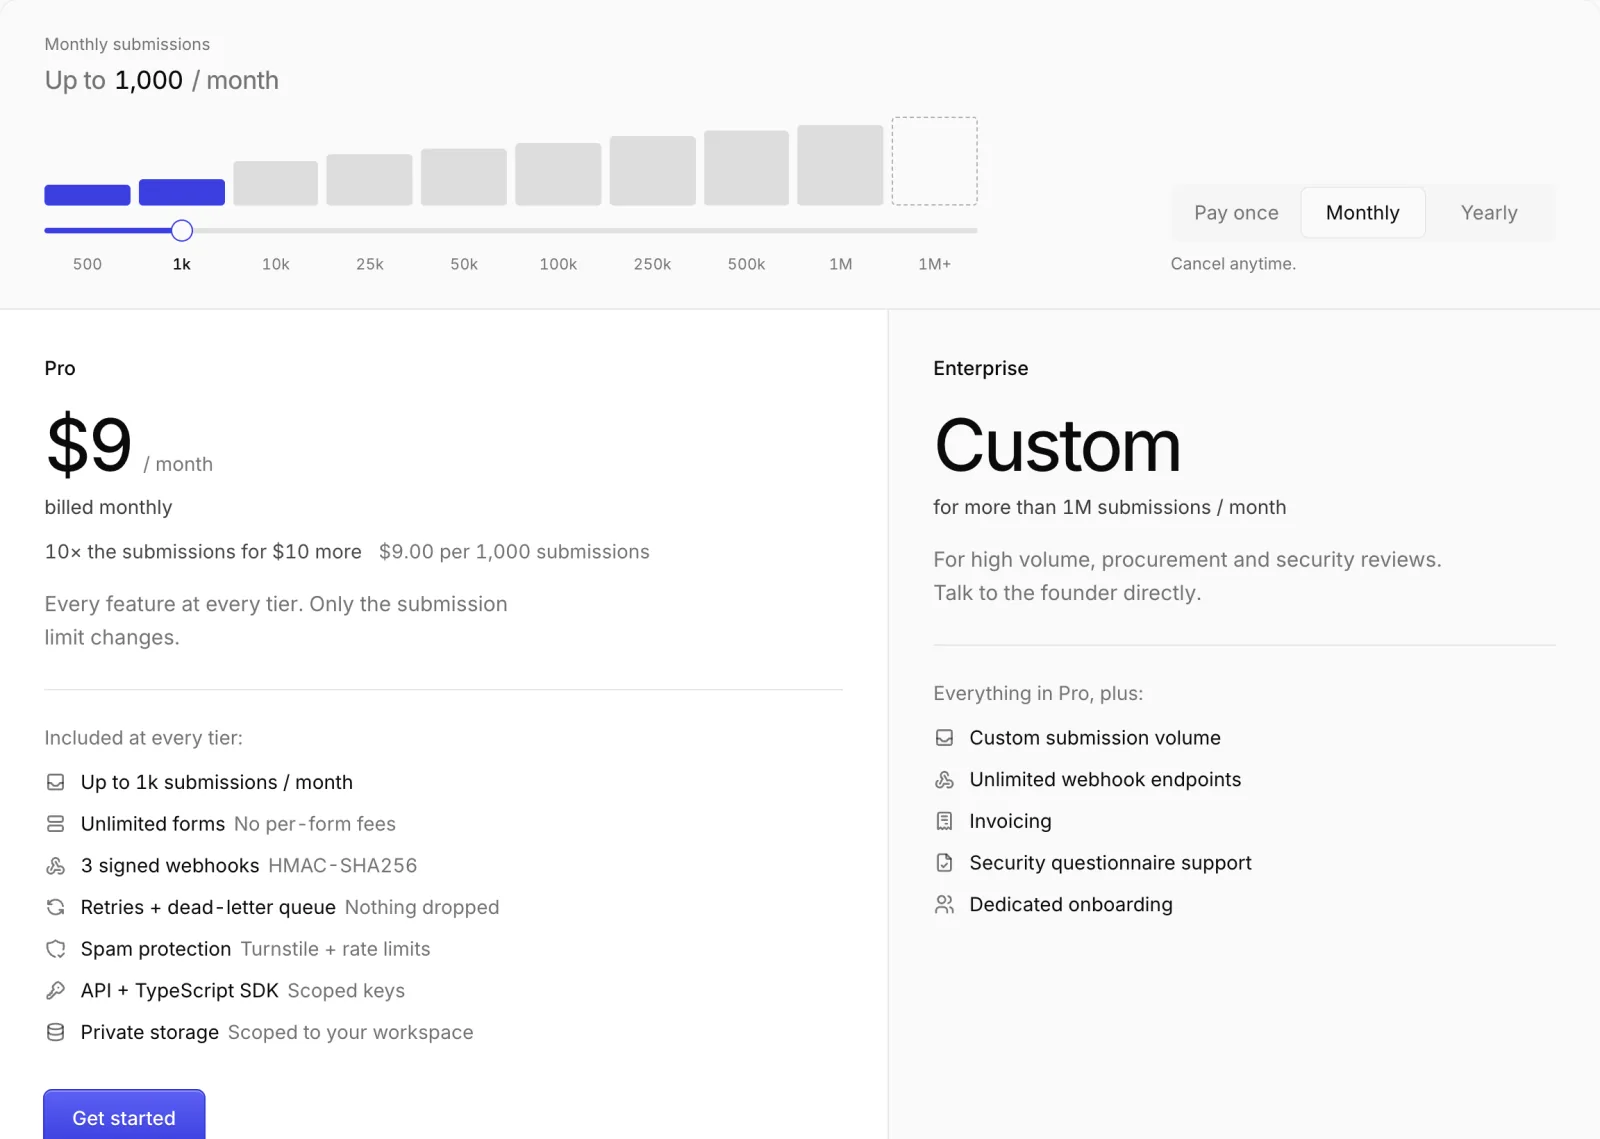Click the submissions slider handle at 1k
This screenshot has height=1139, width=1600.
[182, 231]
